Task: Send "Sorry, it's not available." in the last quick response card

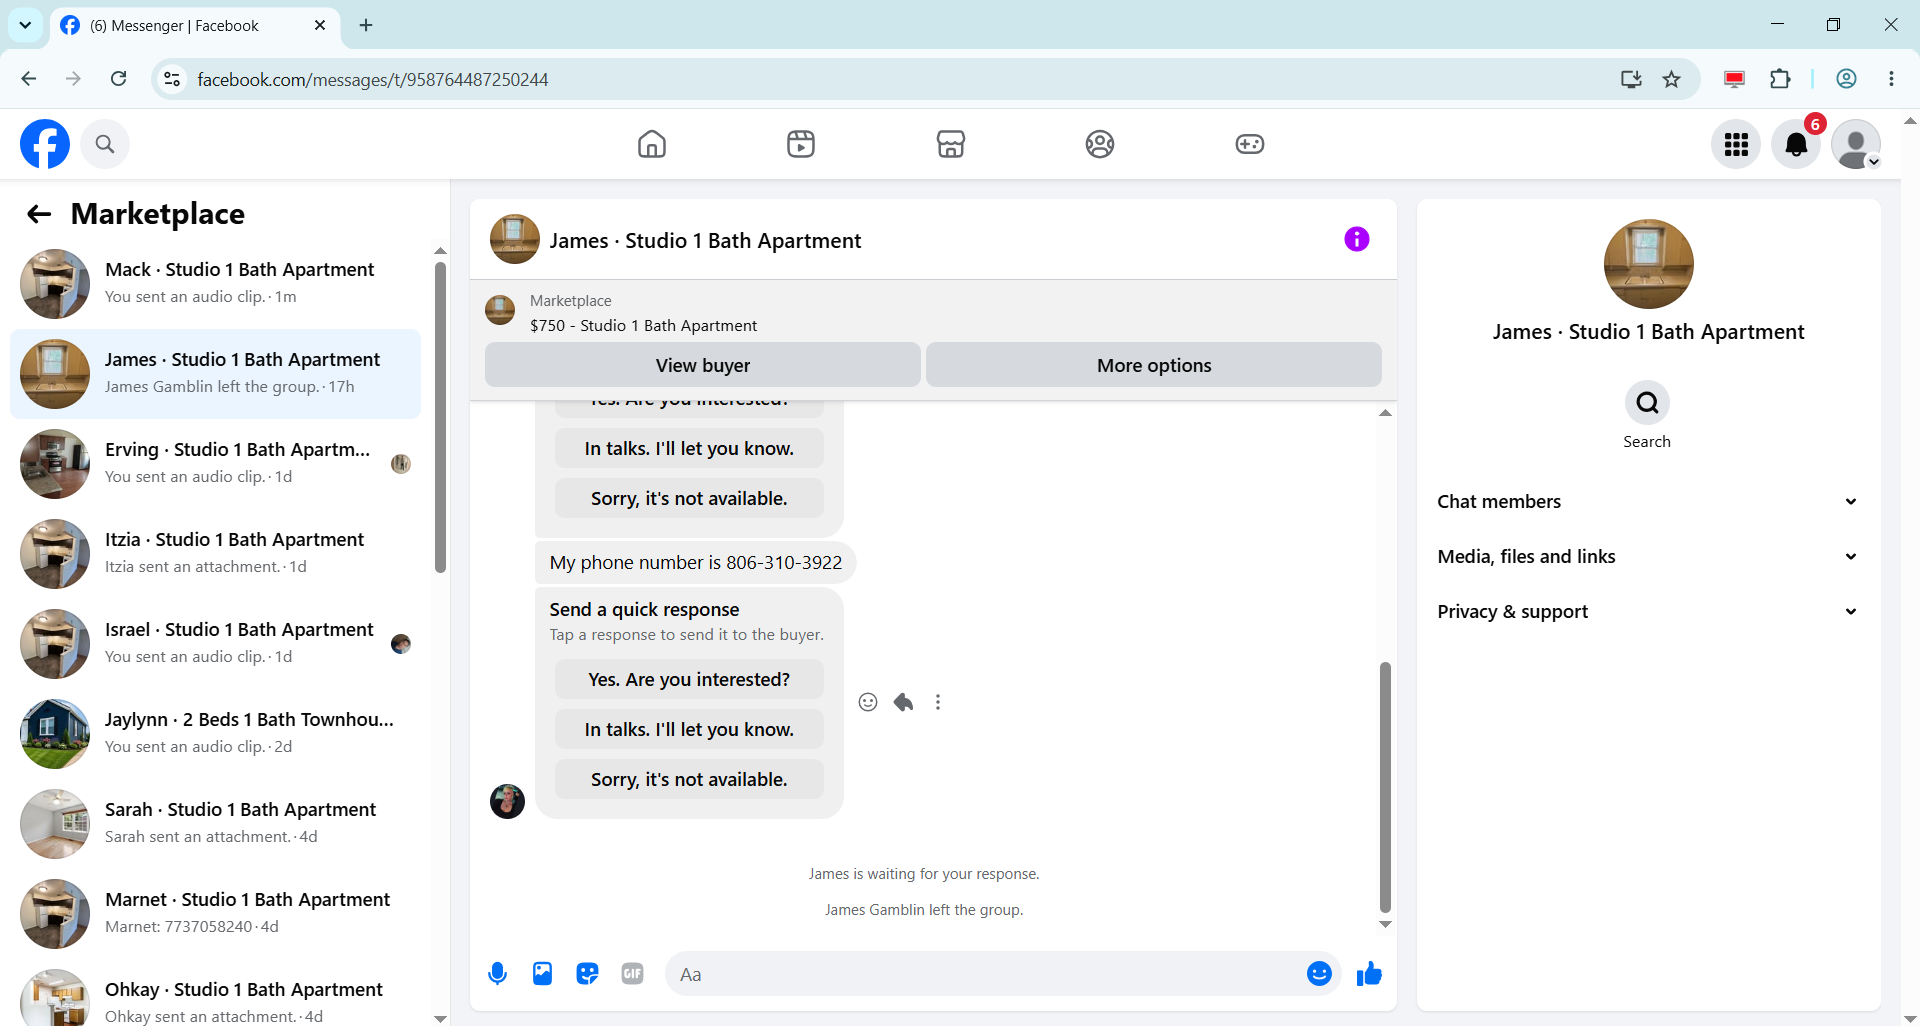Action: (x=689, y=779)
